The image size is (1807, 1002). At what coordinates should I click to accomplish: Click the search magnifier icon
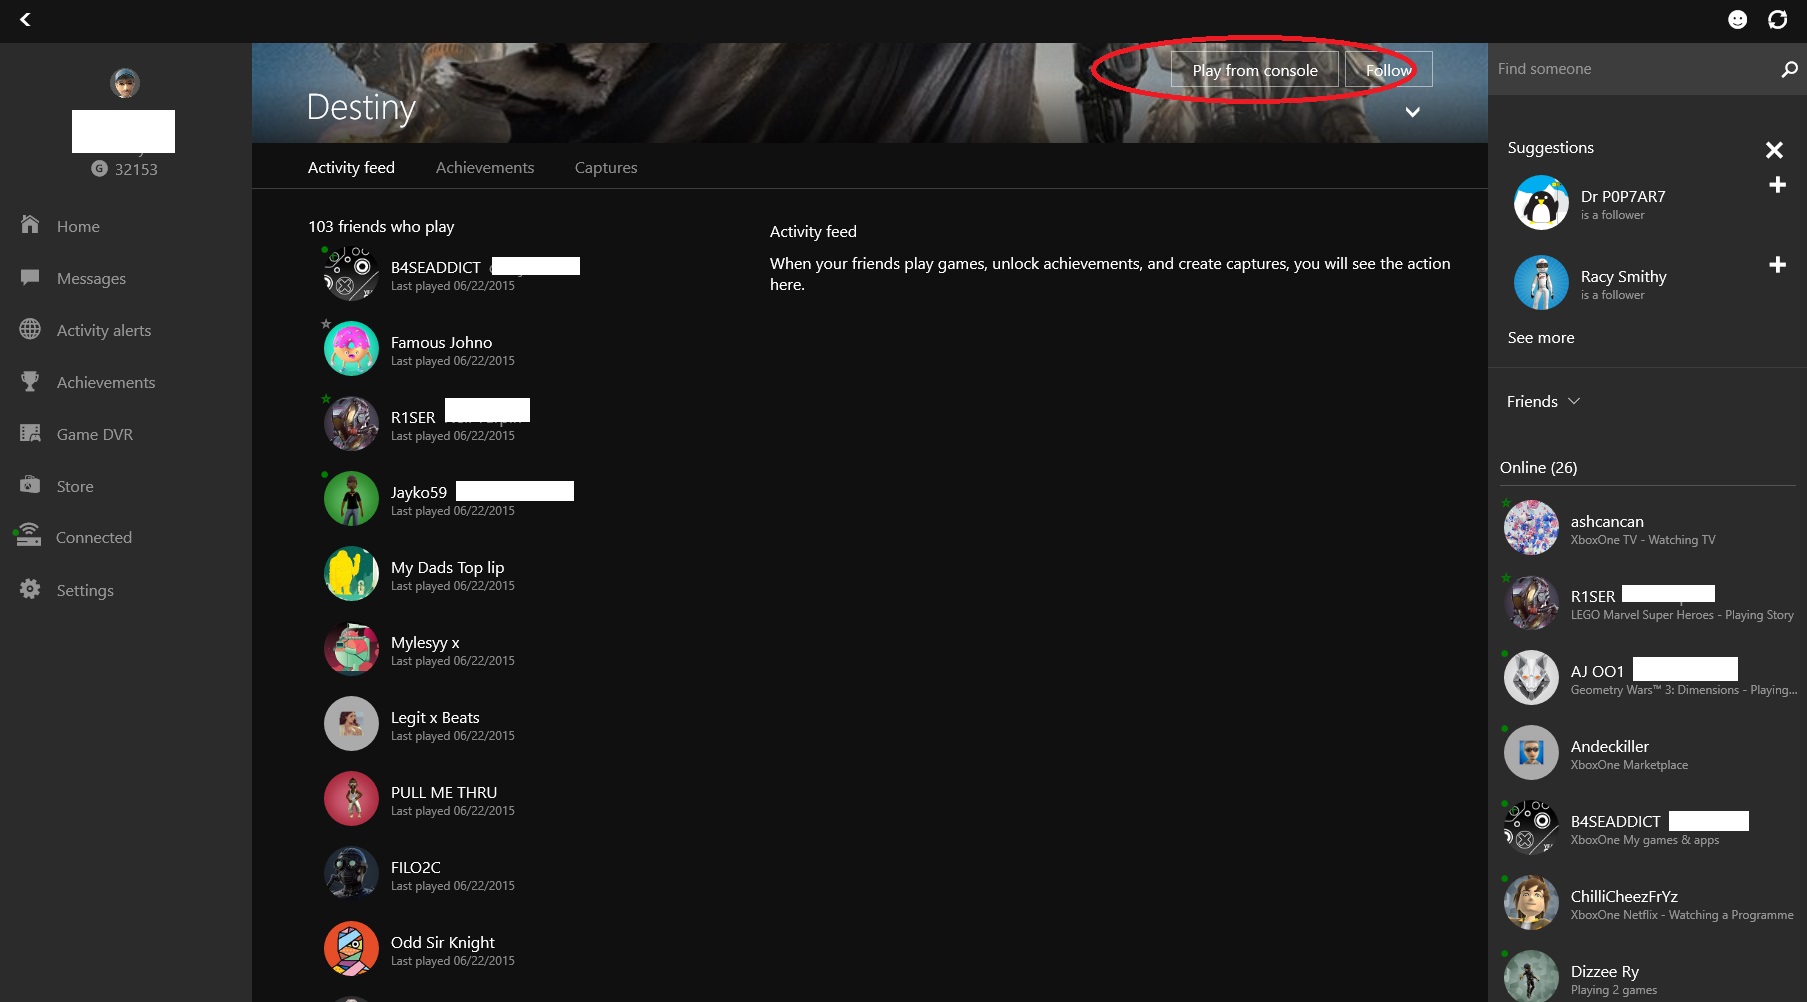1789,69
